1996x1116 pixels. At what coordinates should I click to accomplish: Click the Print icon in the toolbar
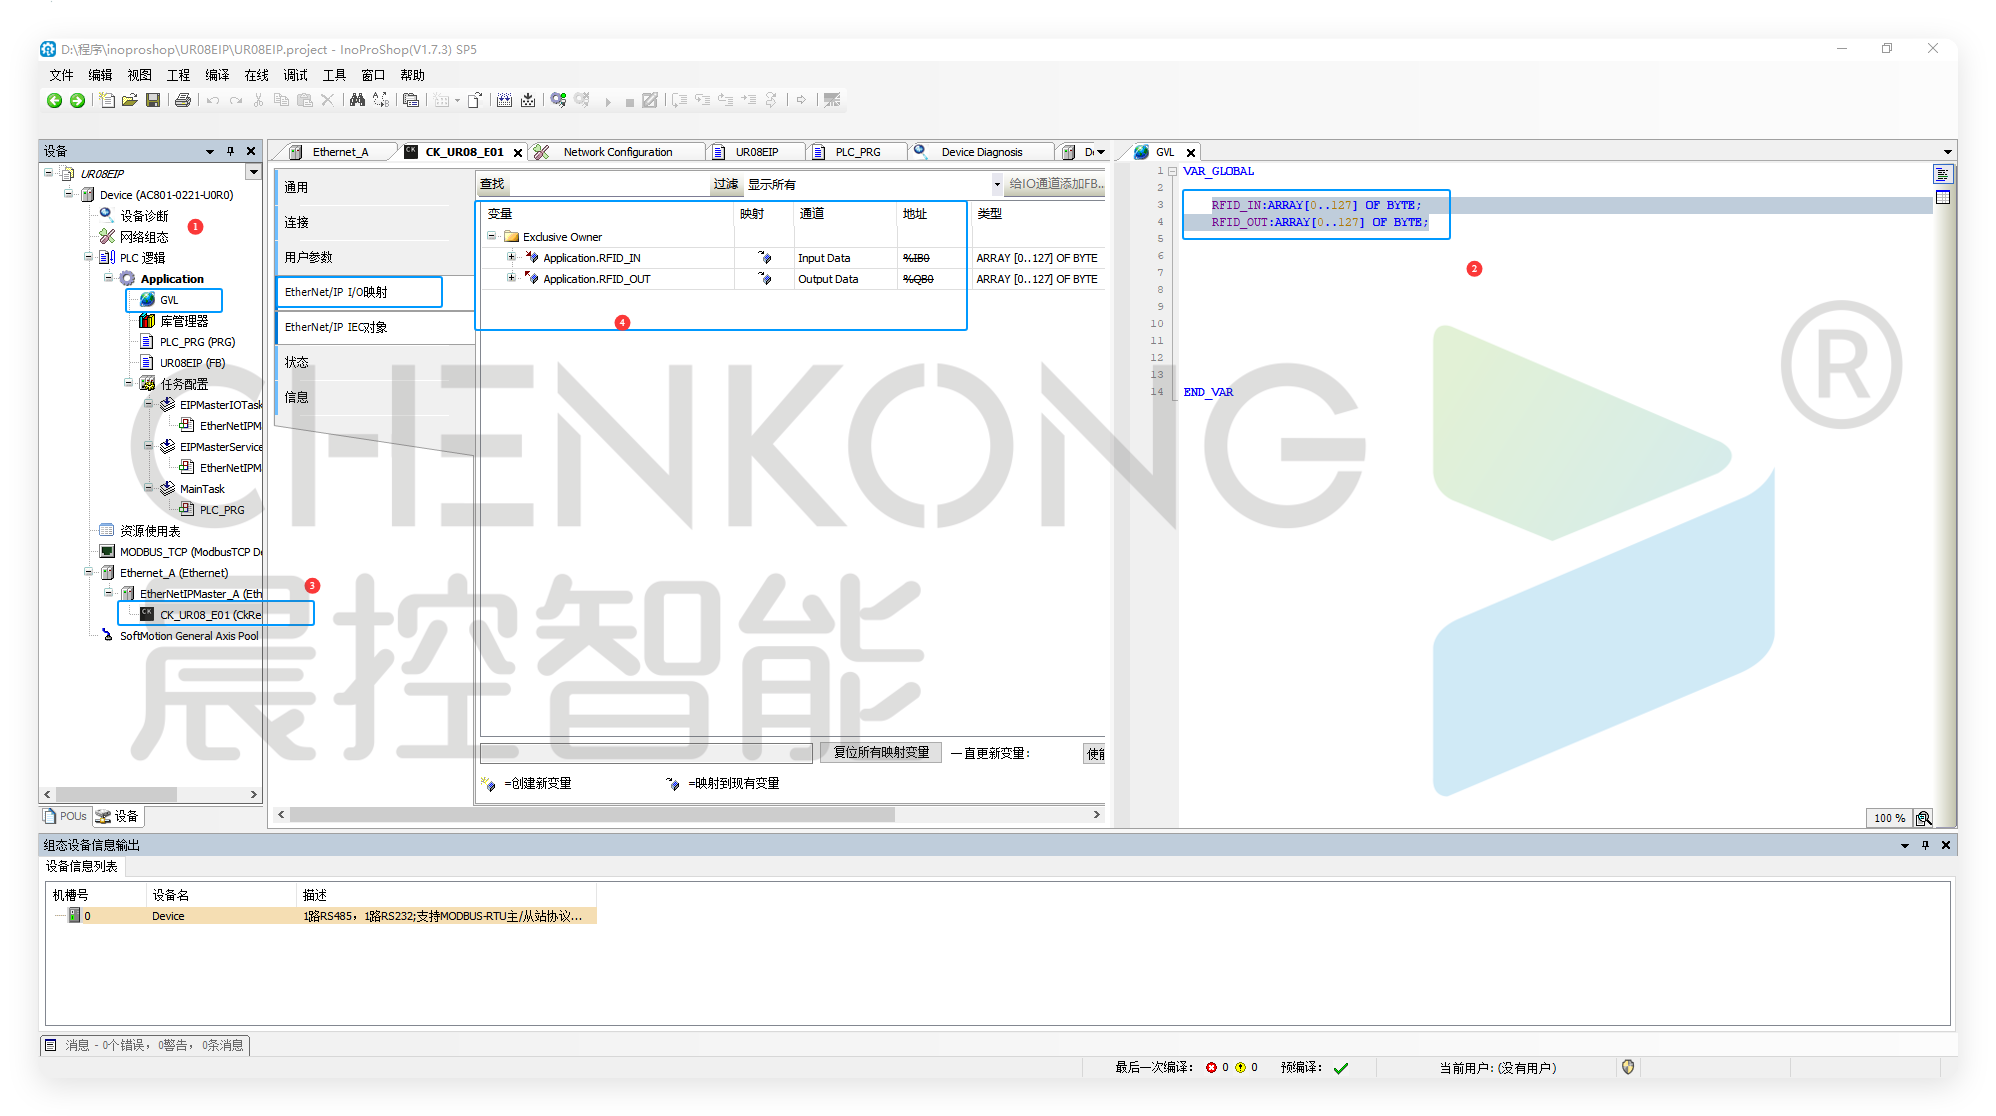point(182,100)
